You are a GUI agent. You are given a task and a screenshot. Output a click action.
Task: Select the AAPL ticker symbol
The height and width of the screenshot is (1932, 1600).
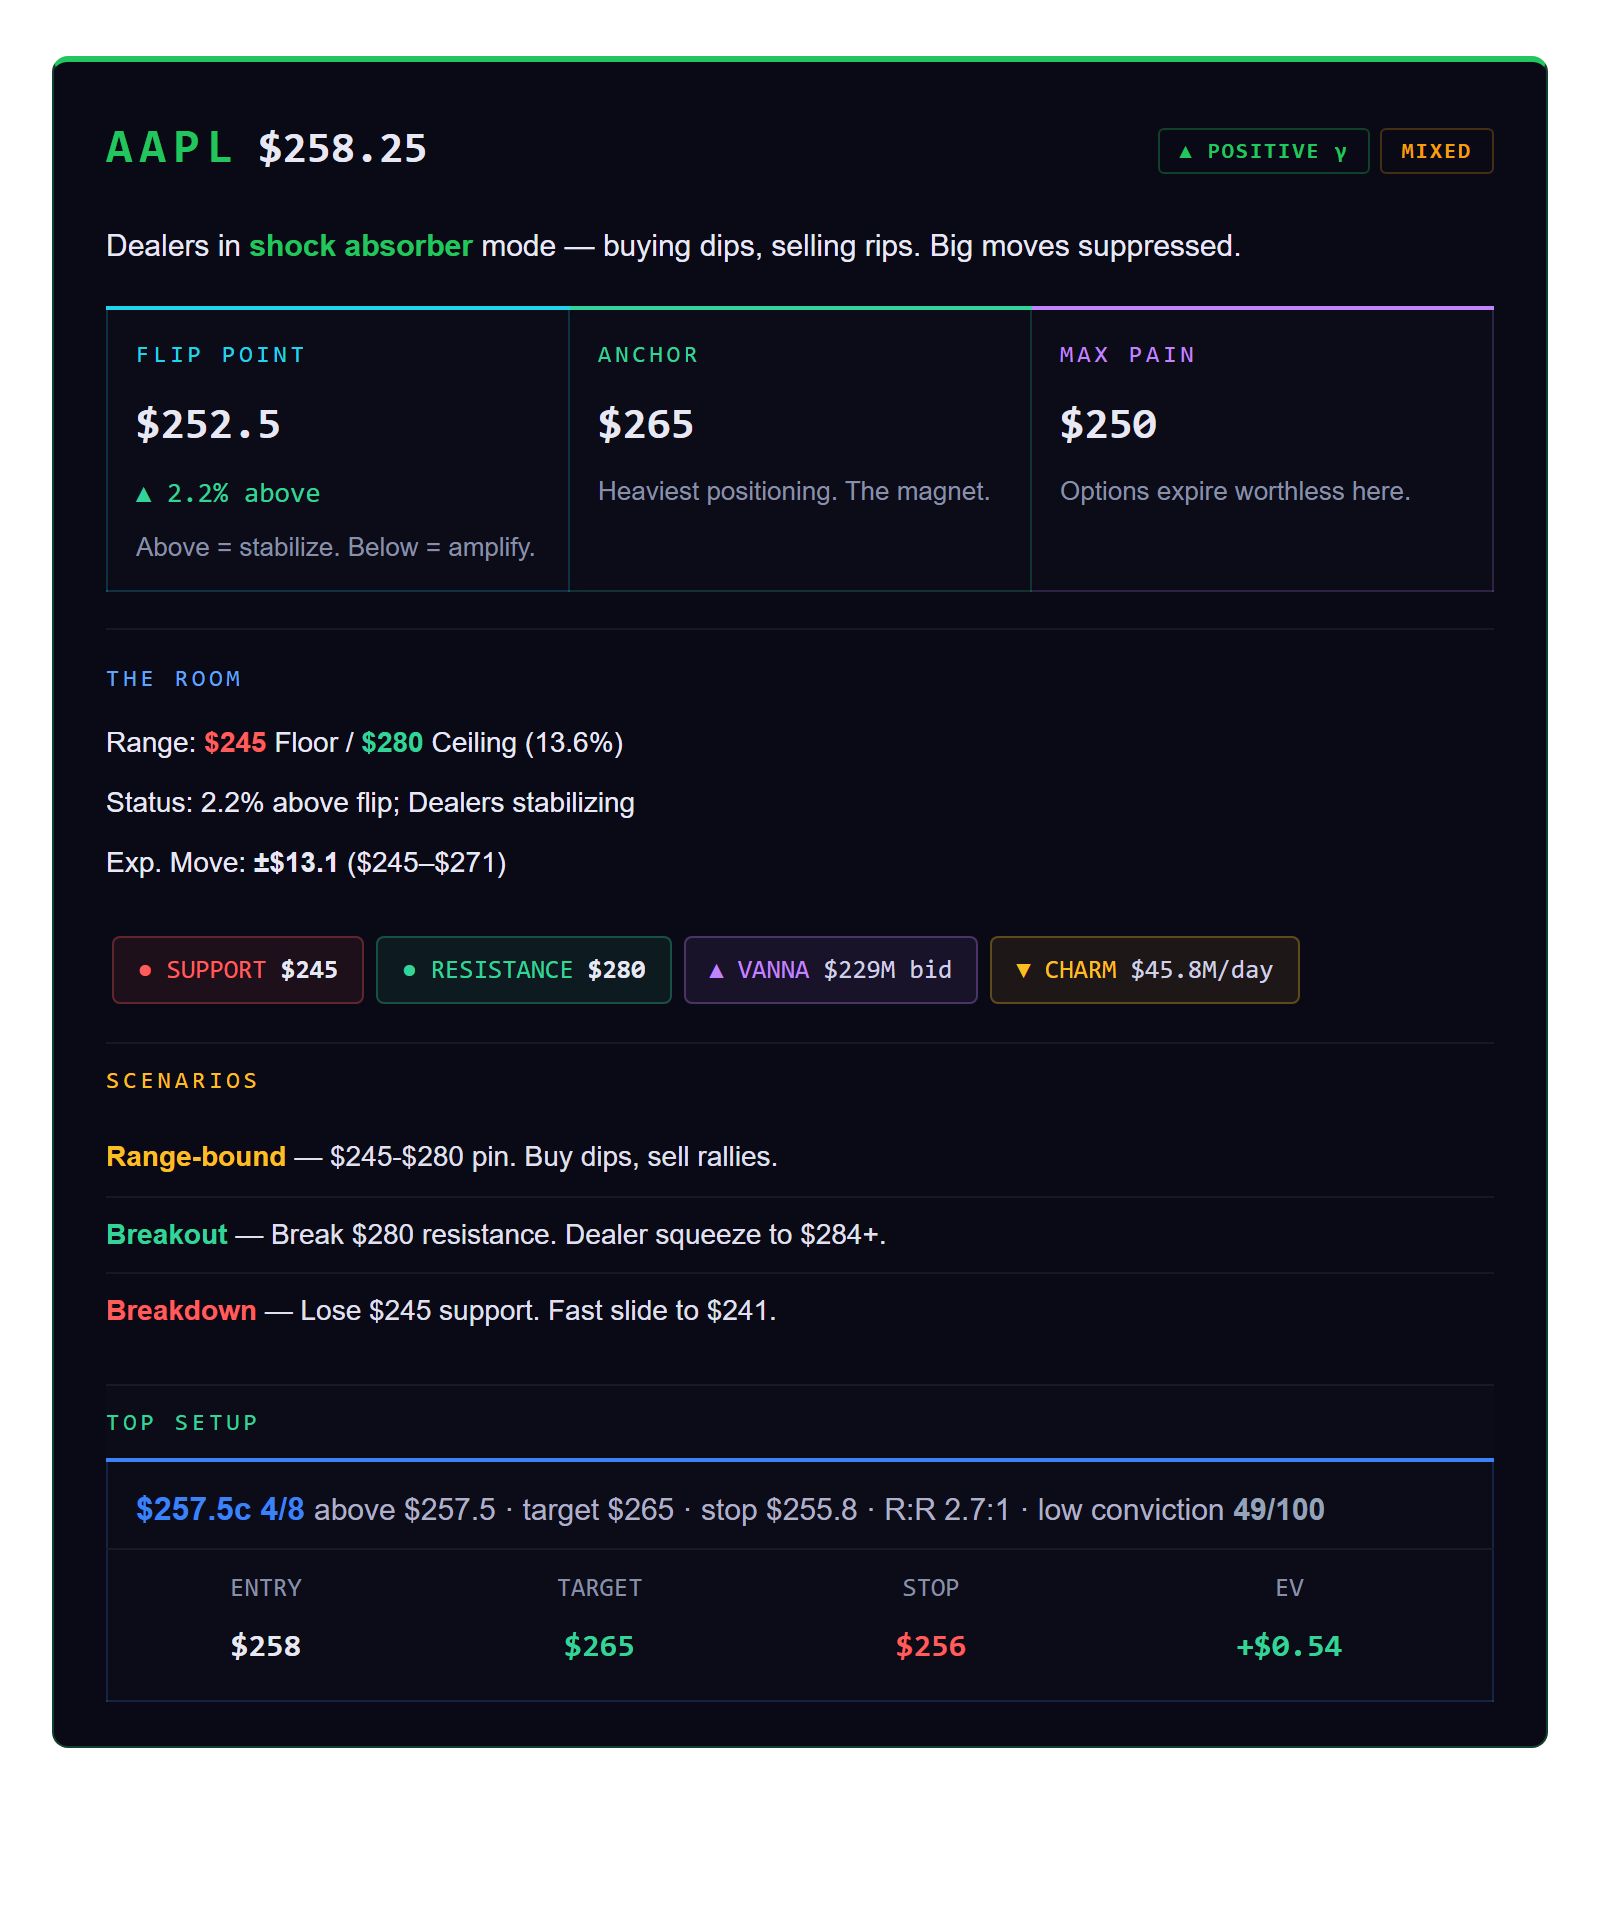tap(170, 148)
